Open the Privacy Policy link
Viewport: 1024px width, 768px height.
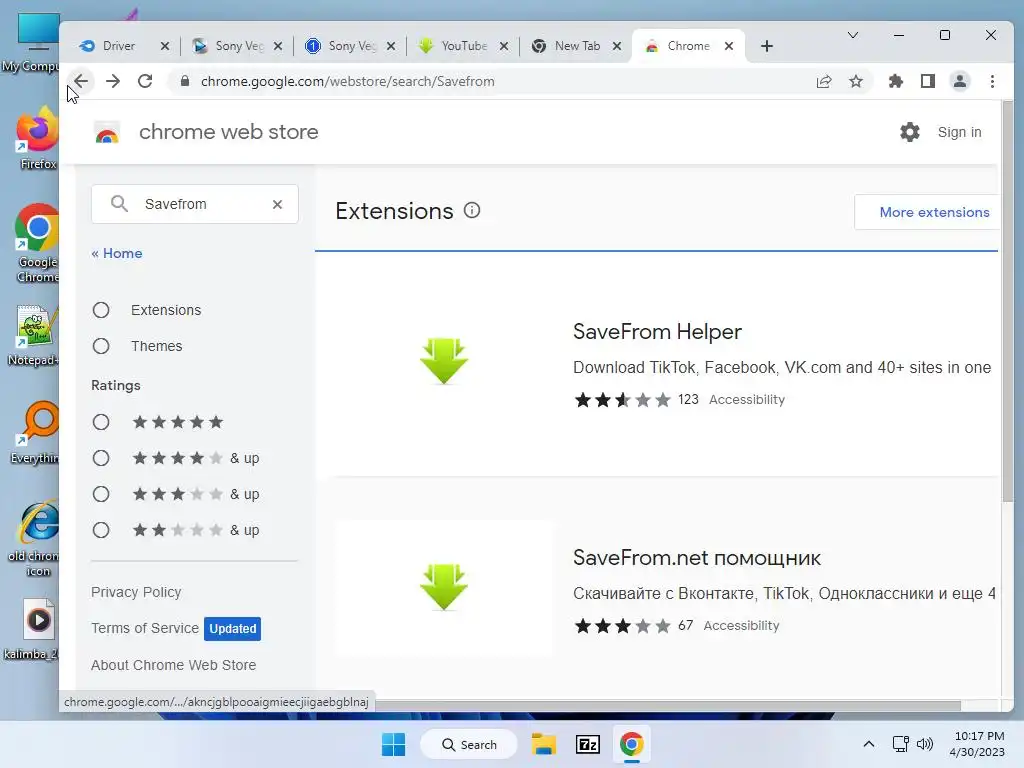[136, 592]
